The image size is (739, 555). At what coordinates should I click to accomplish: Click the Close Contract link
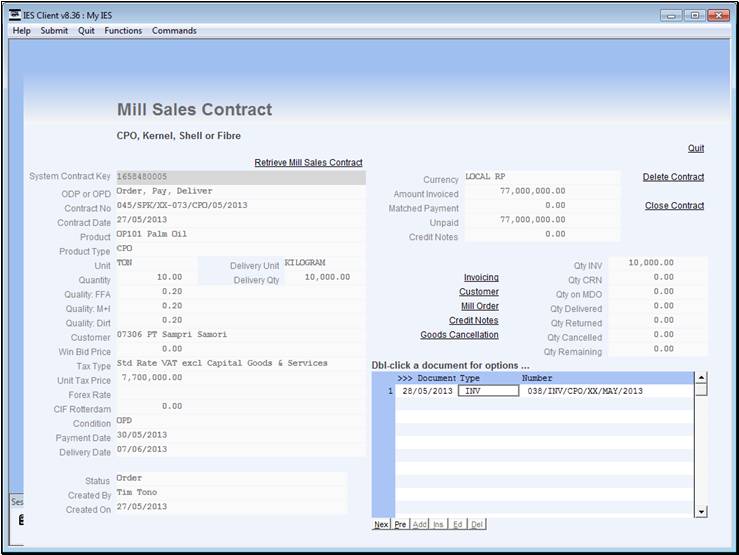(674, 206)
